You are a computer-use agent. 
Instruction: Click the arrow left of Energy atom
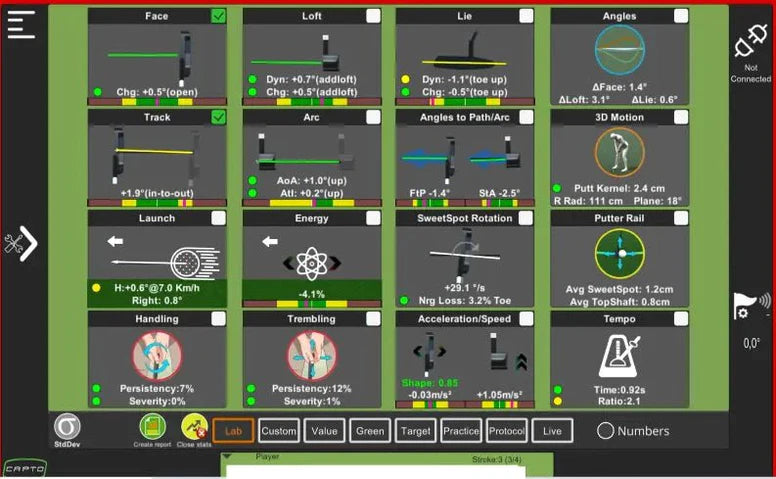coord(268,241)
